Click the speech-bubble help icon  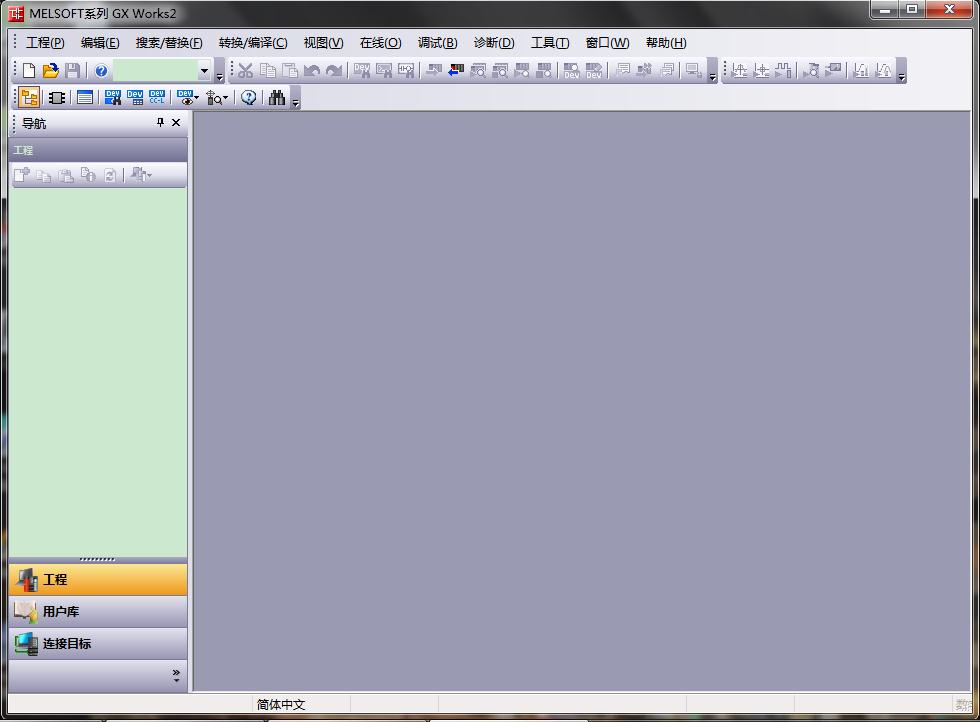(249, 98)
